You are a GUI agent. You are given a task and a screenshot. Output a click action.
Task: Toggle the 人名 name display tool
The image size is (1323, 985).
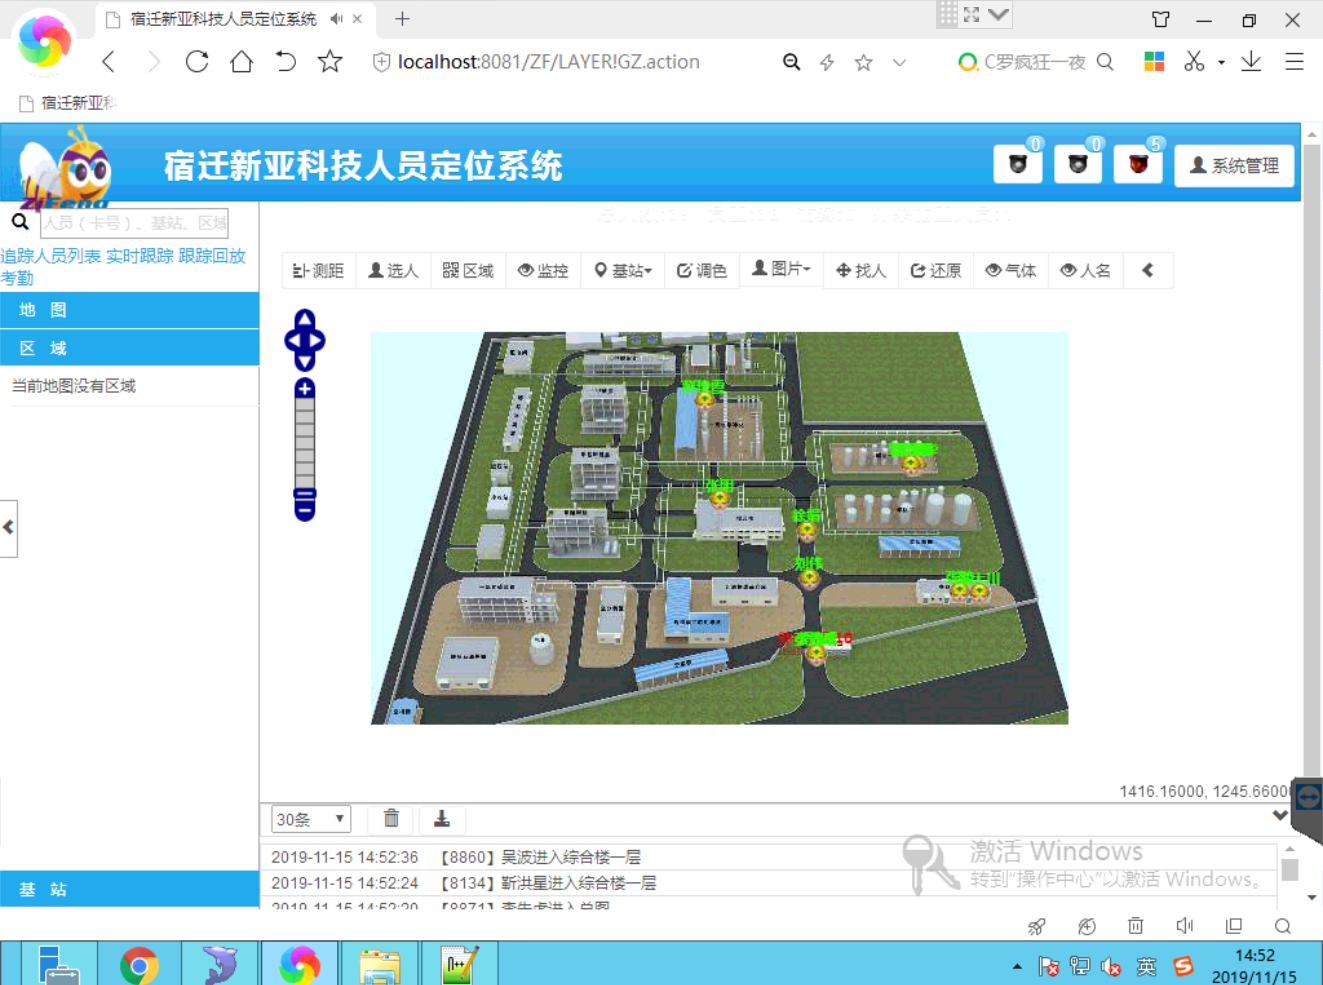[1085, 269]
